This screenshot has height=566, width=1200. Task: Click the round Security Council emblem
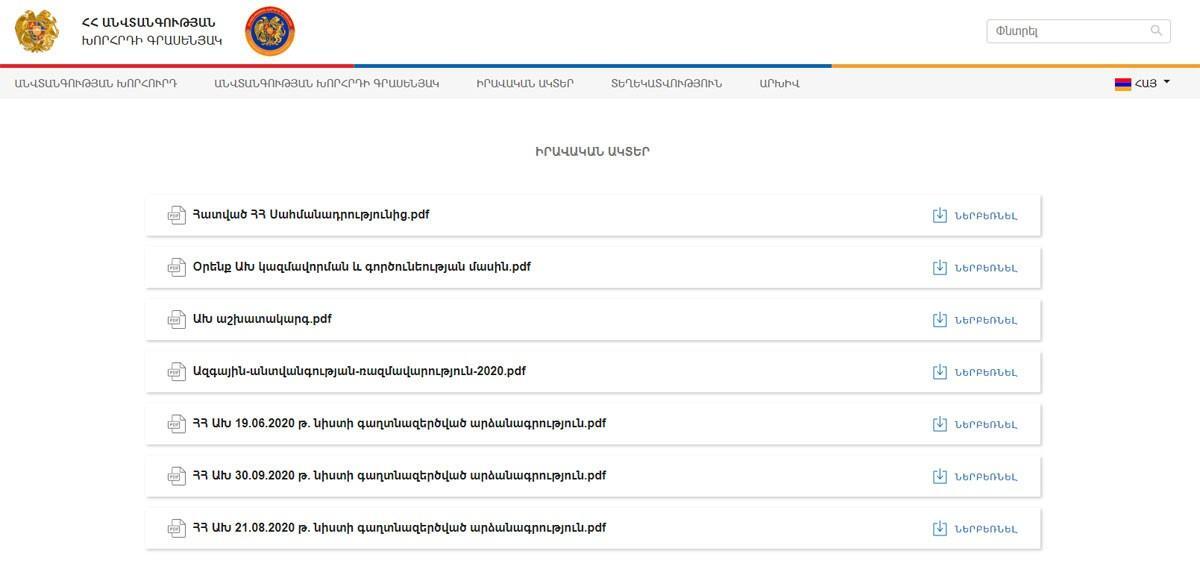click(x=269, y=31)
